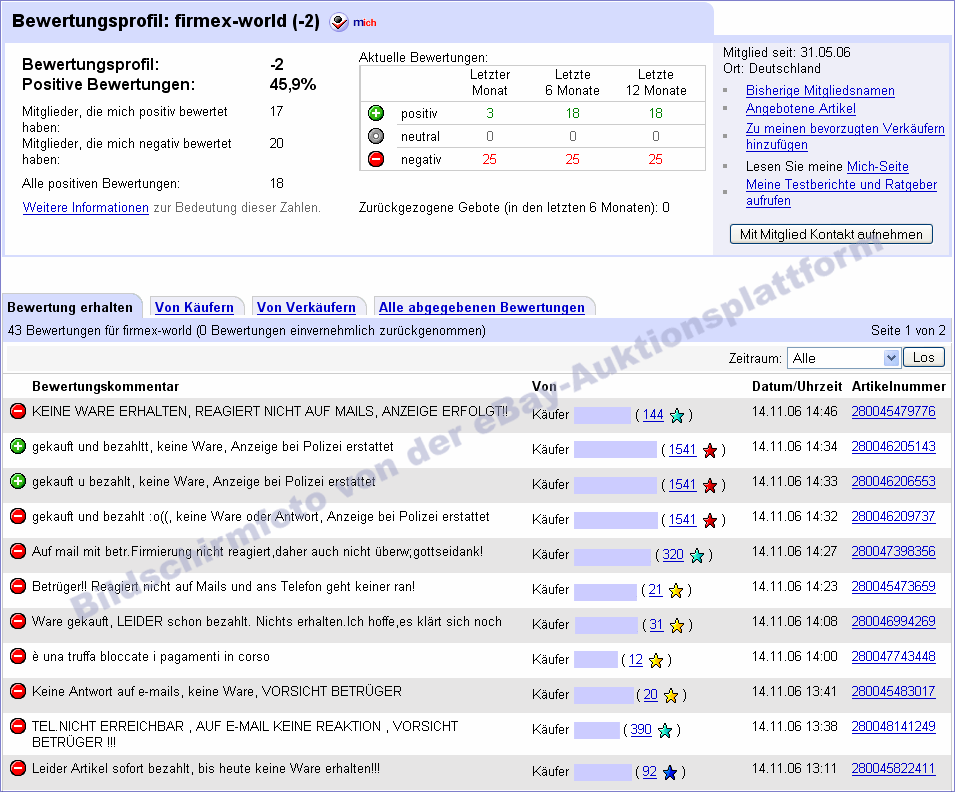Click the 'Datum/Uhrzeit' column header
Screen dimensions: 955x792
tap(797, 386)
